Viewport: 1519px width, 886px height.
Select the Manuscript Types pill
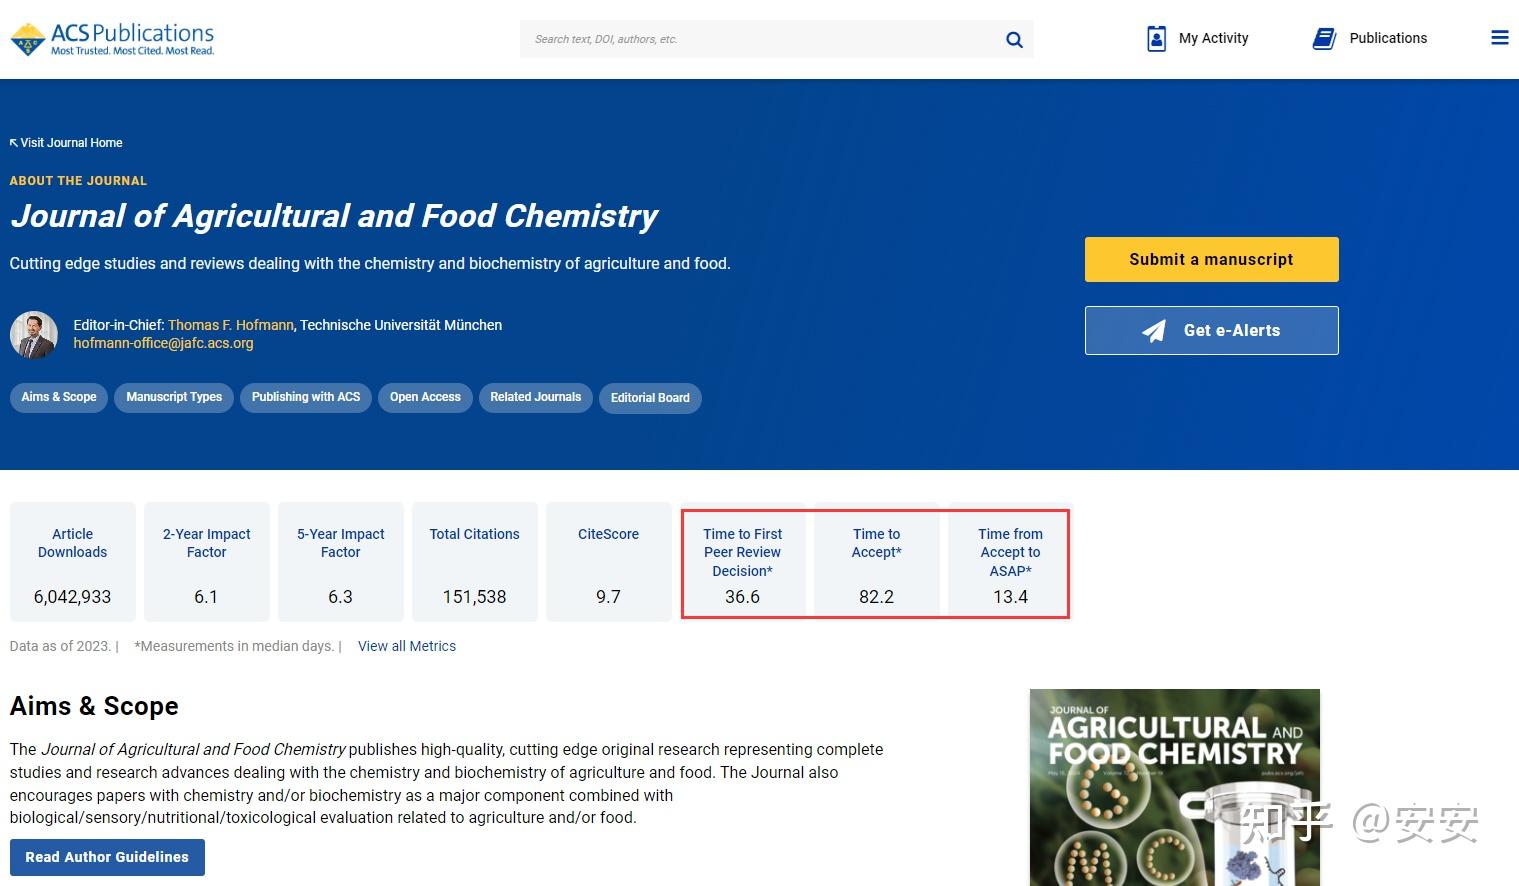point(174,397)
